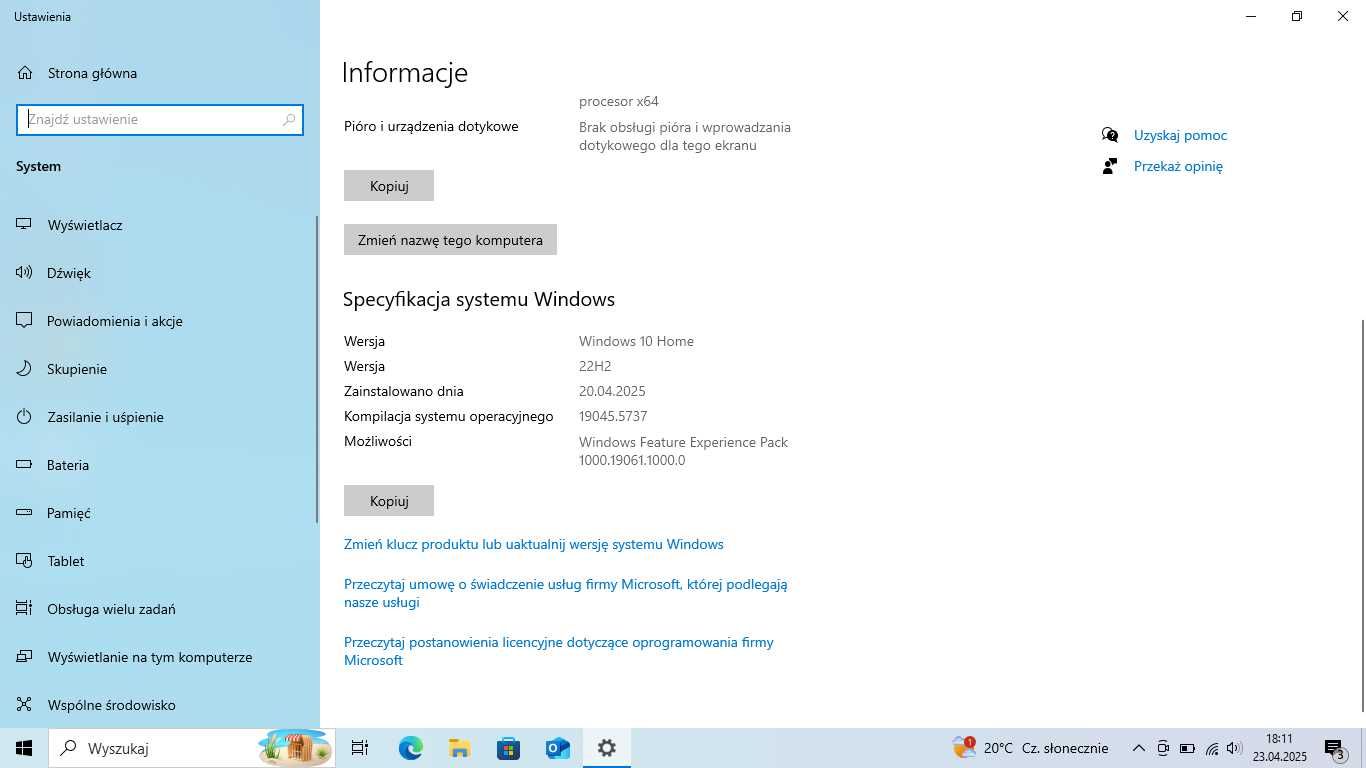Click the search magnifier in Znajdź ustawienie
The image size is (1366, 768).
(289, 119)
